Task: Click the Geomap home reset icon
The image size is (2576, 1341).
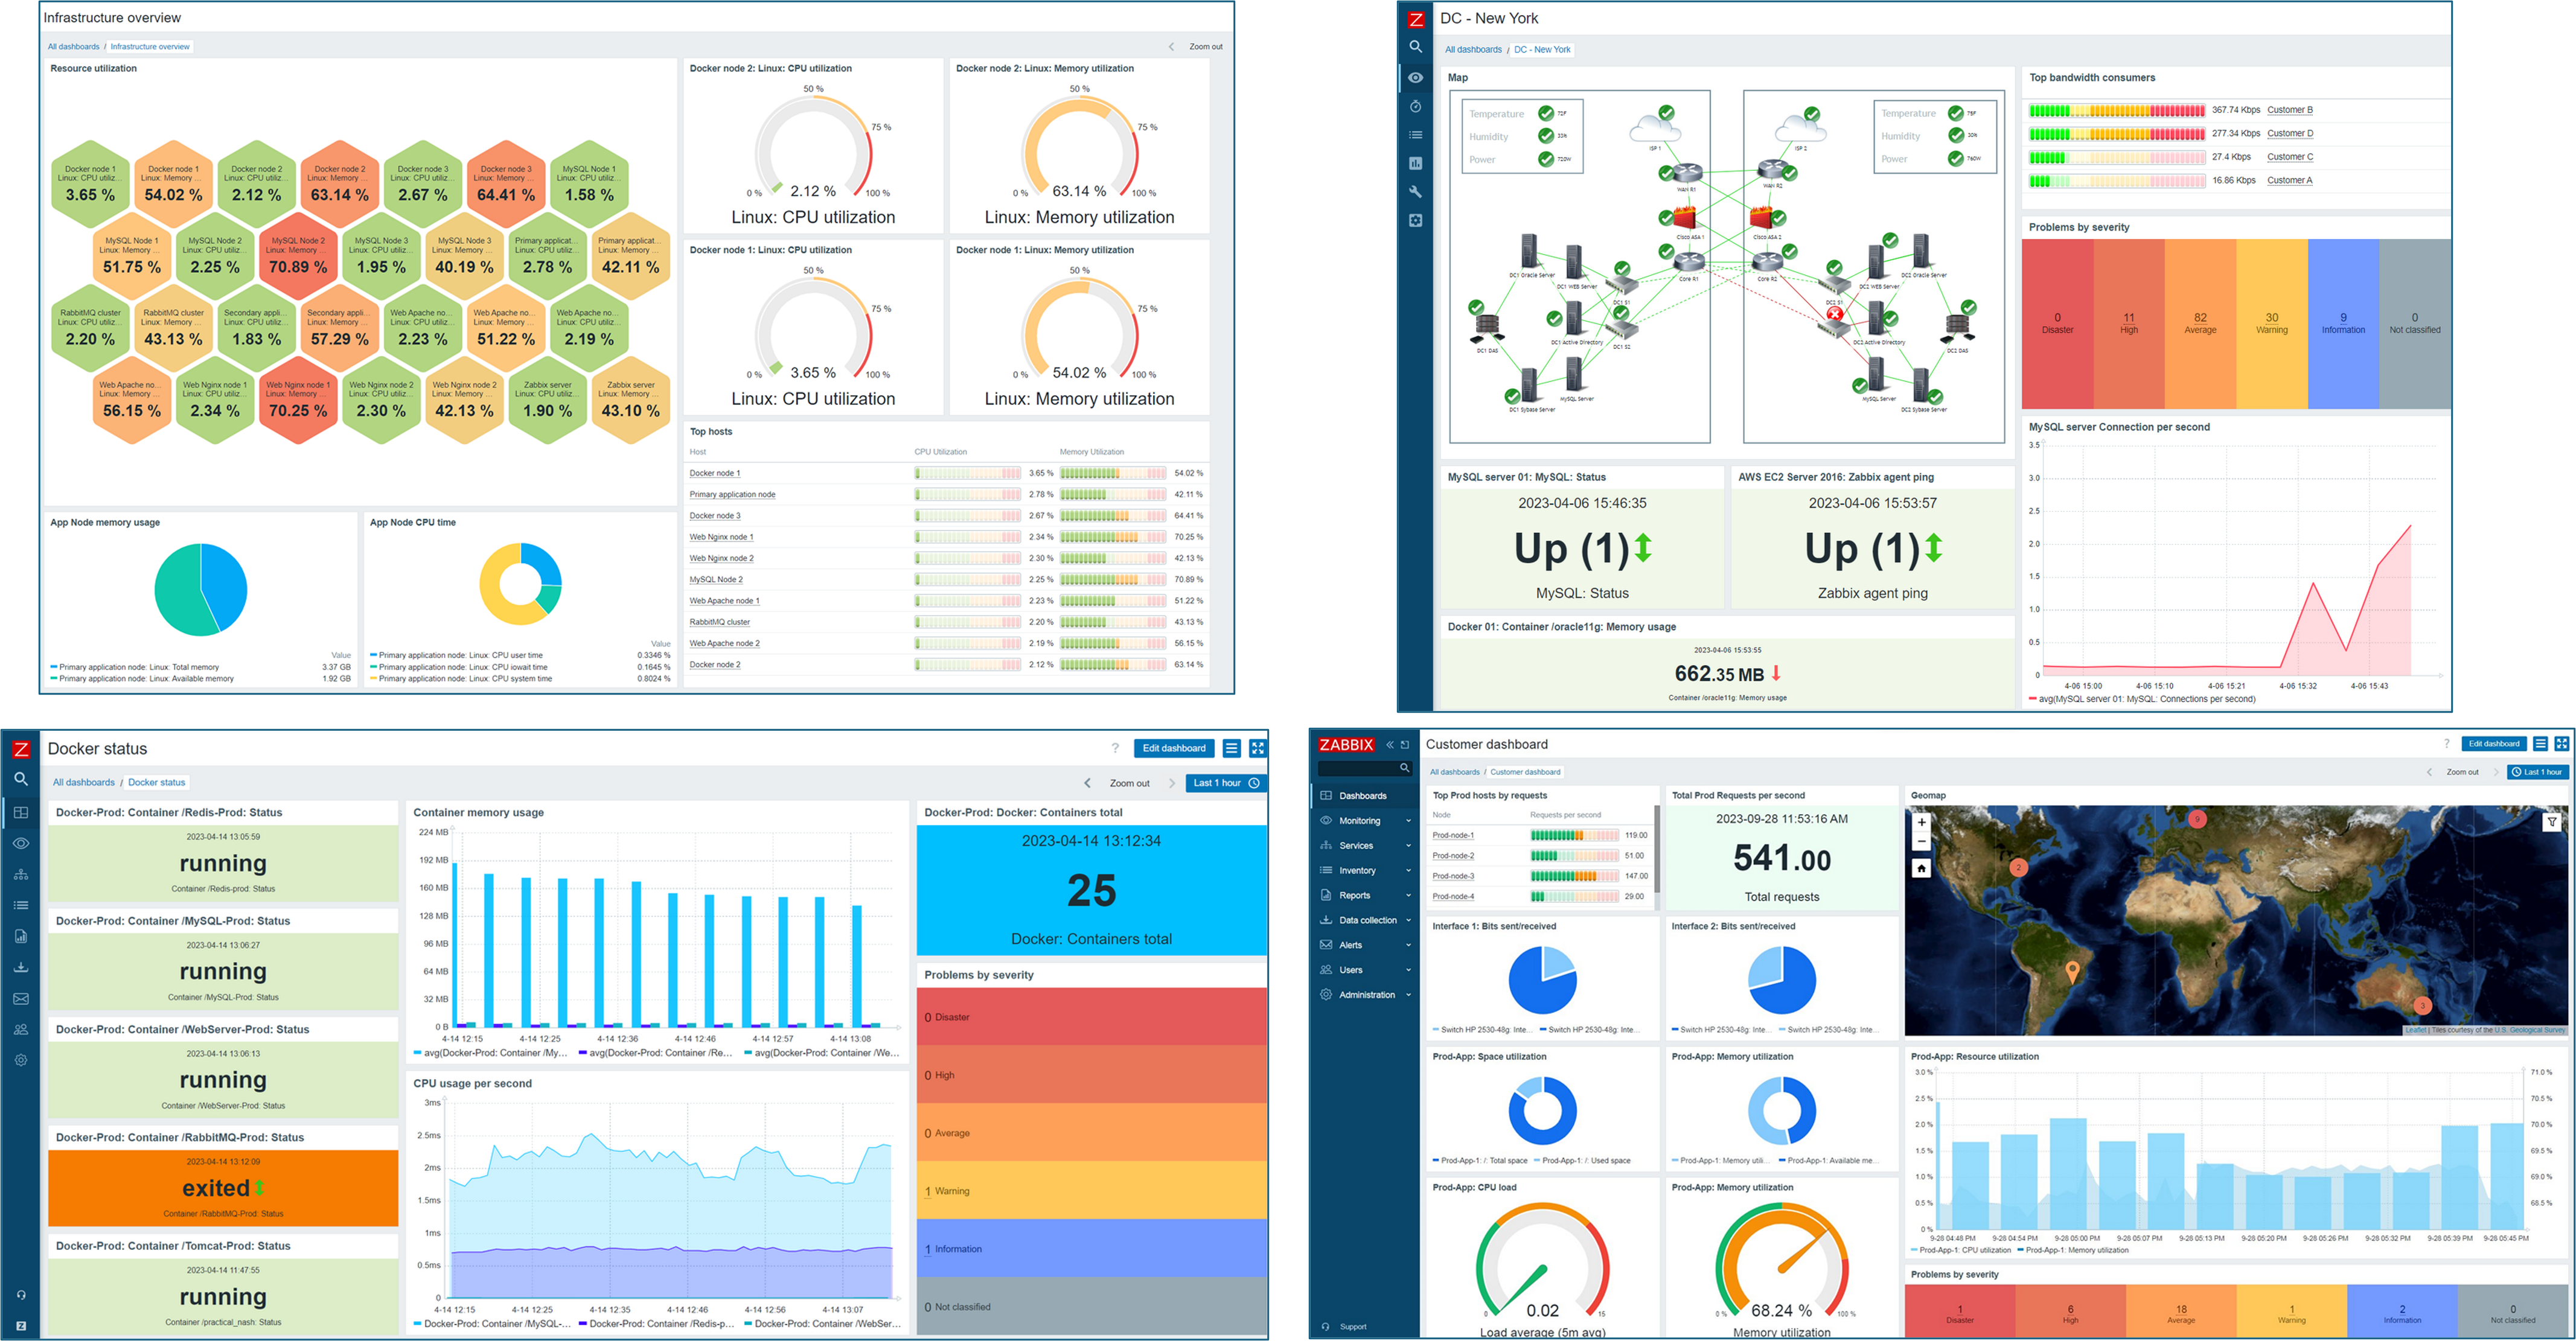Action: click(x=1921, y=868)
